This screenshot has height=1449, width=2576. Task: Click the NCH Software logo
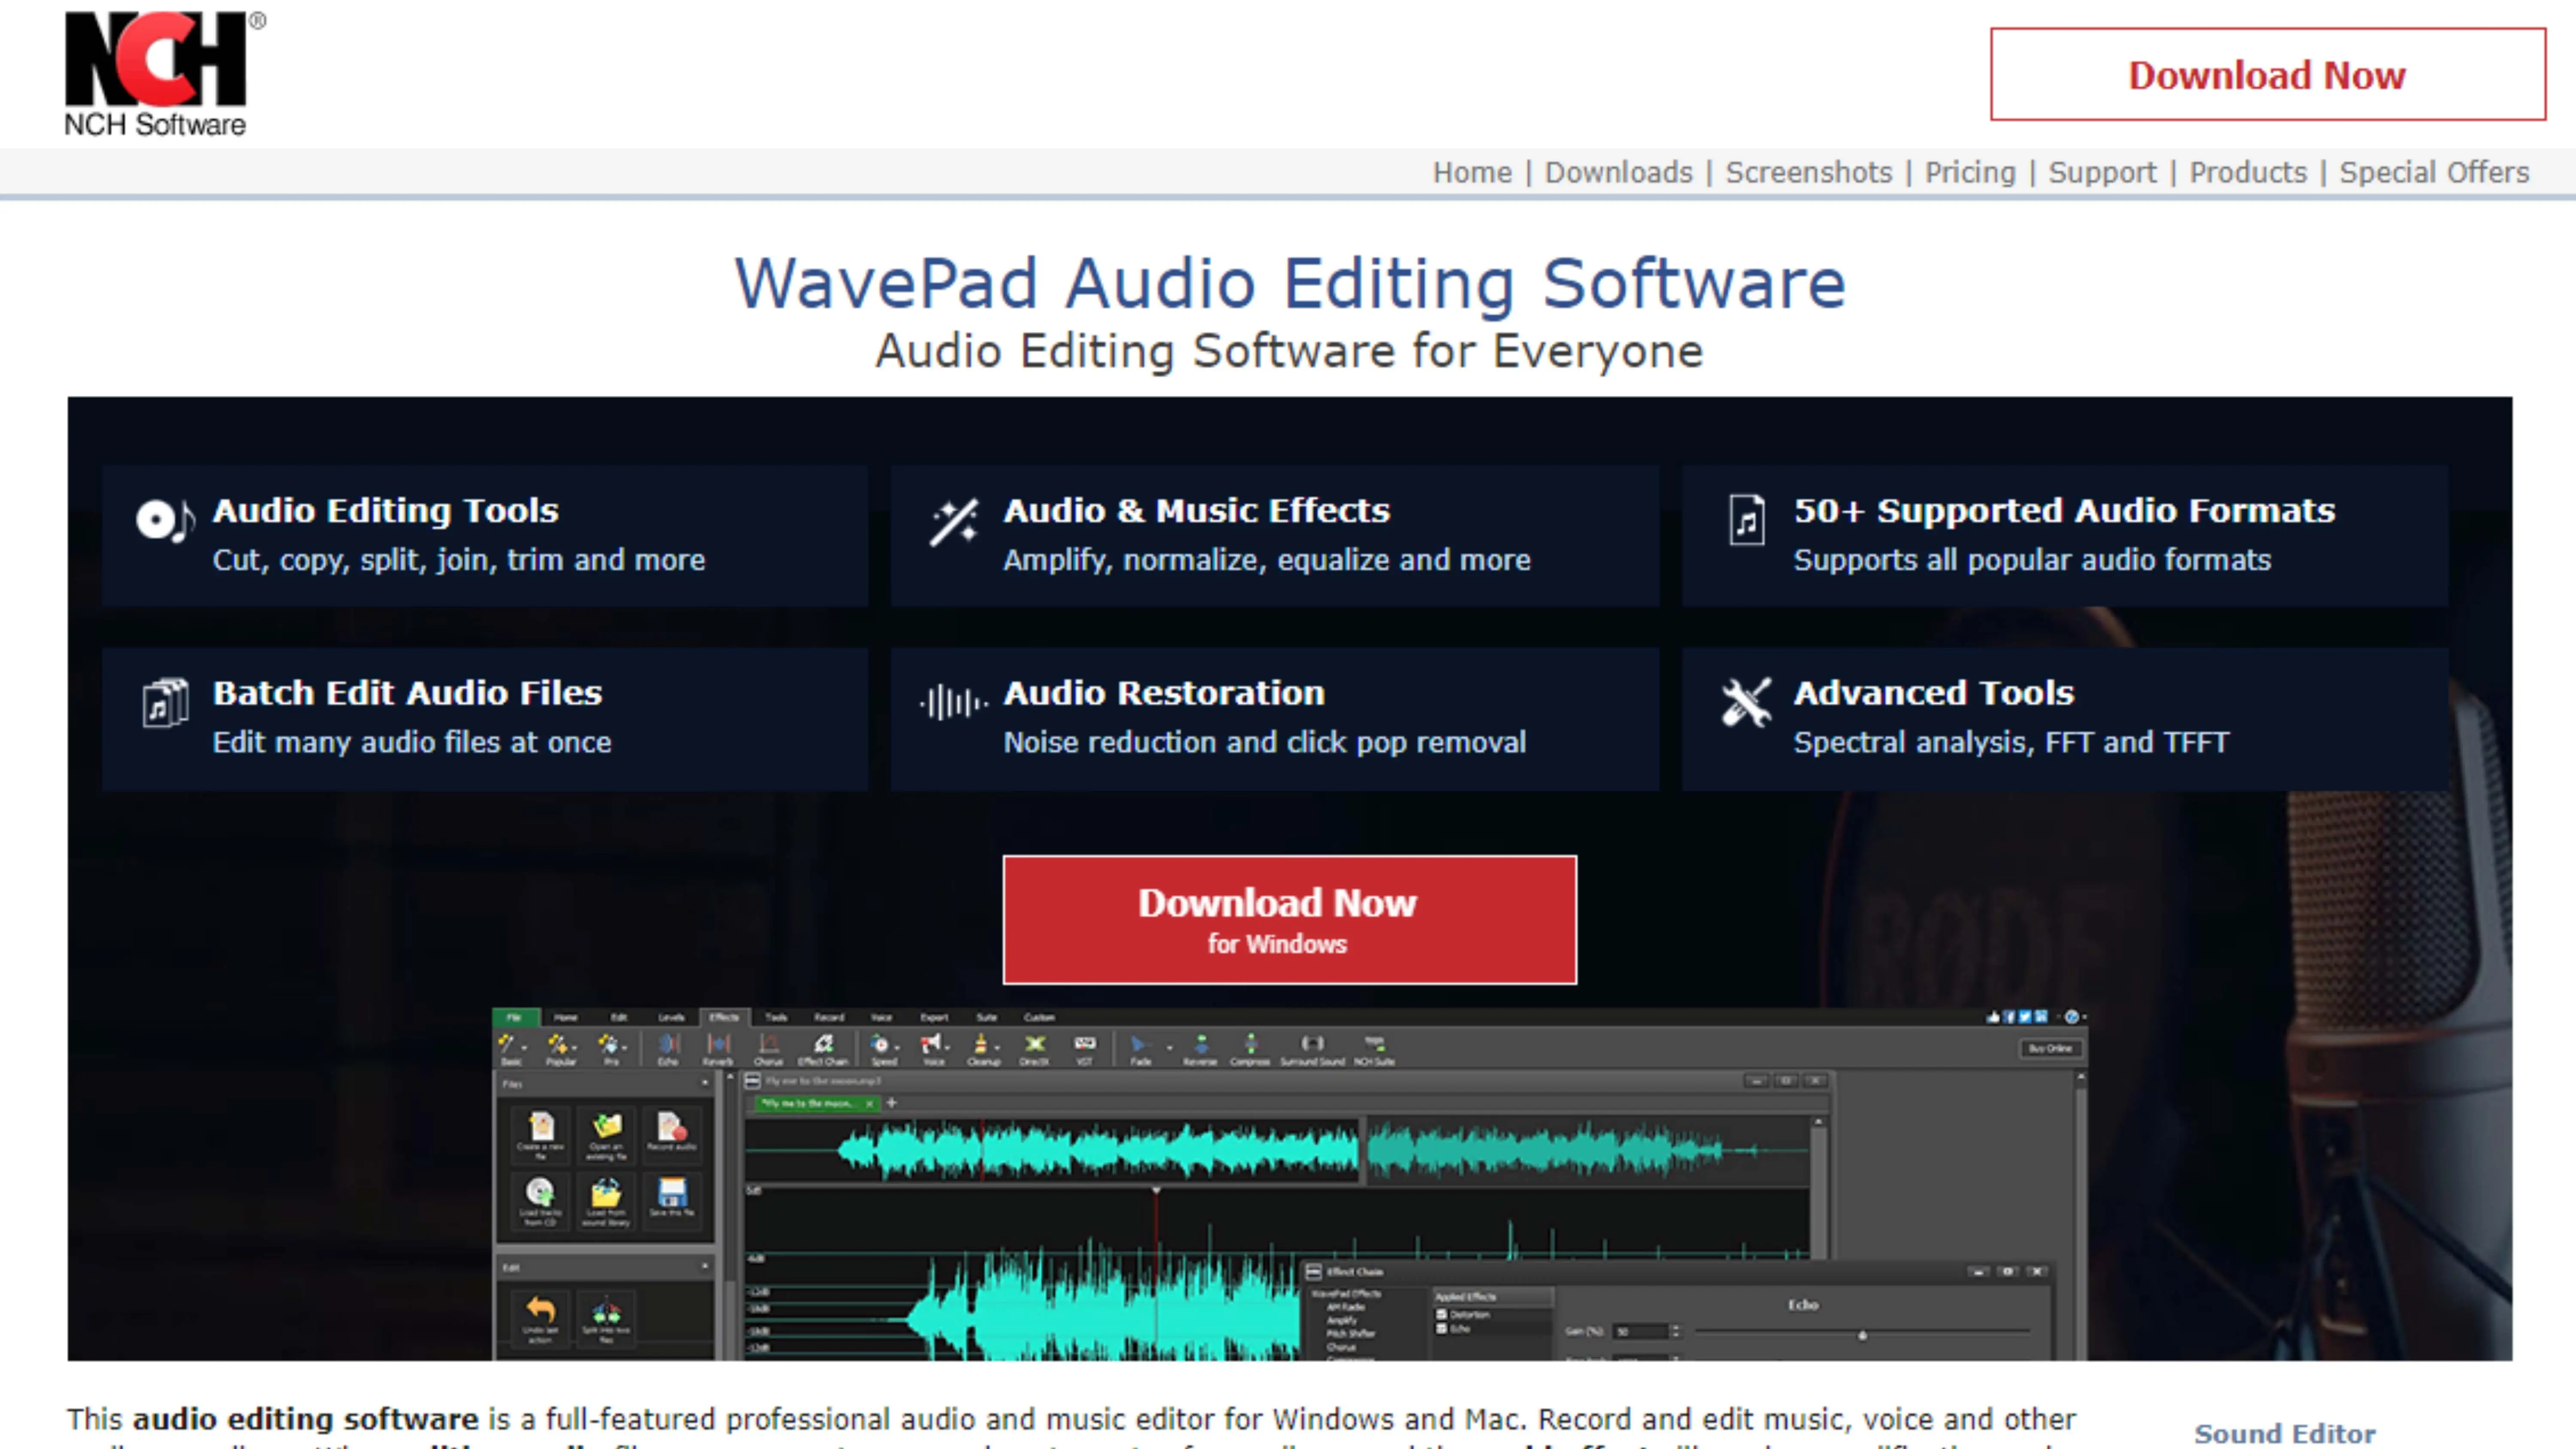pyautogui.click(x=165, y=73)
